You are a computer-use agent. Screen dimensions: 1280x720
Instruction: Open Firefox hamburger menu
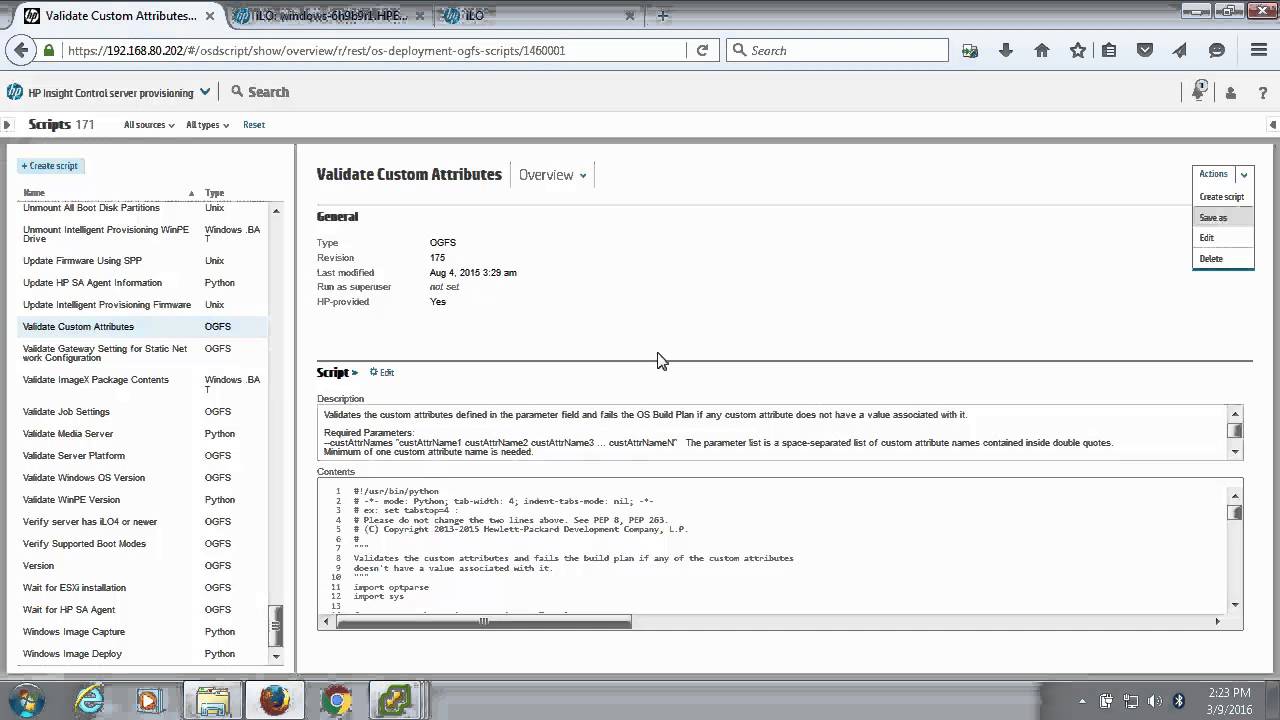(x=1259, y=50)
